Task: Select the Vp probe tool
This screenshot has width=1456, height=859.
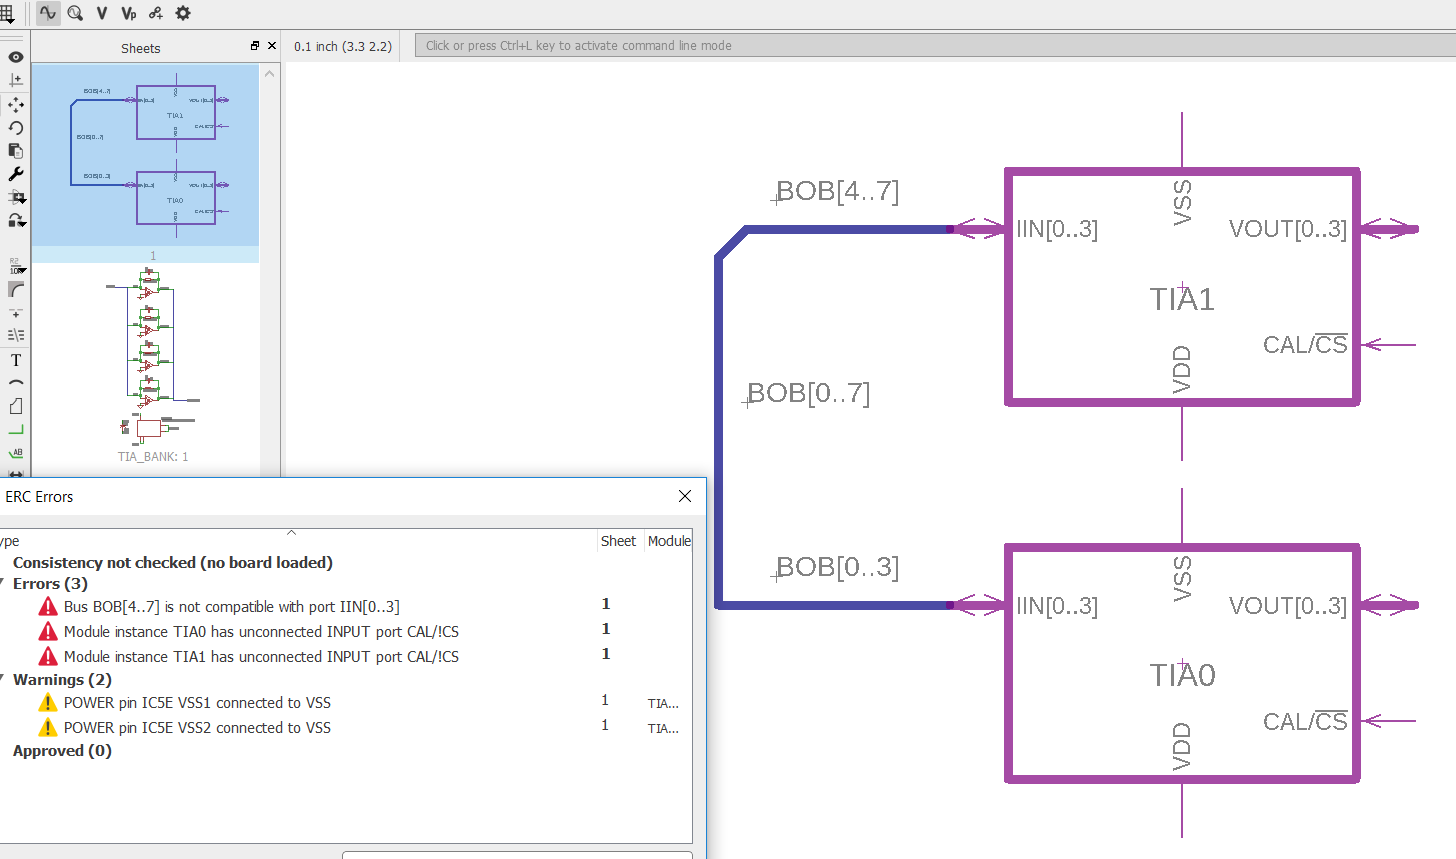Action: (126, 13)
